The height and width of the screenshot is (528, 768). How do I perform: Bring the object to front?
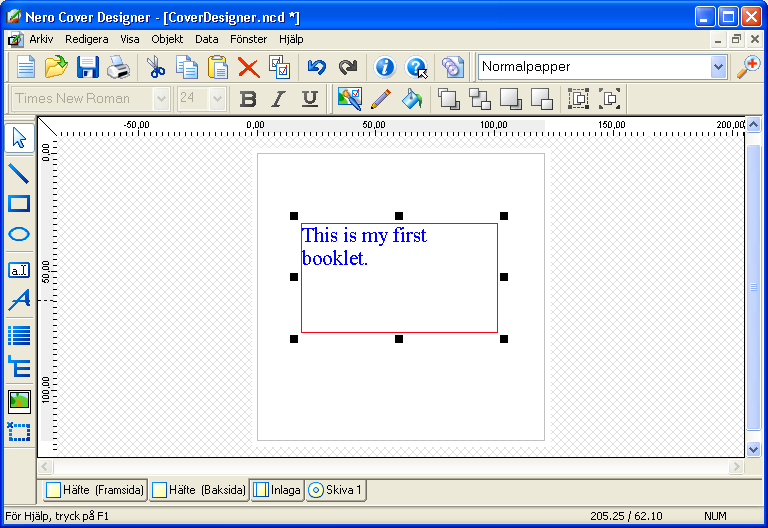[x=449, y=98]
